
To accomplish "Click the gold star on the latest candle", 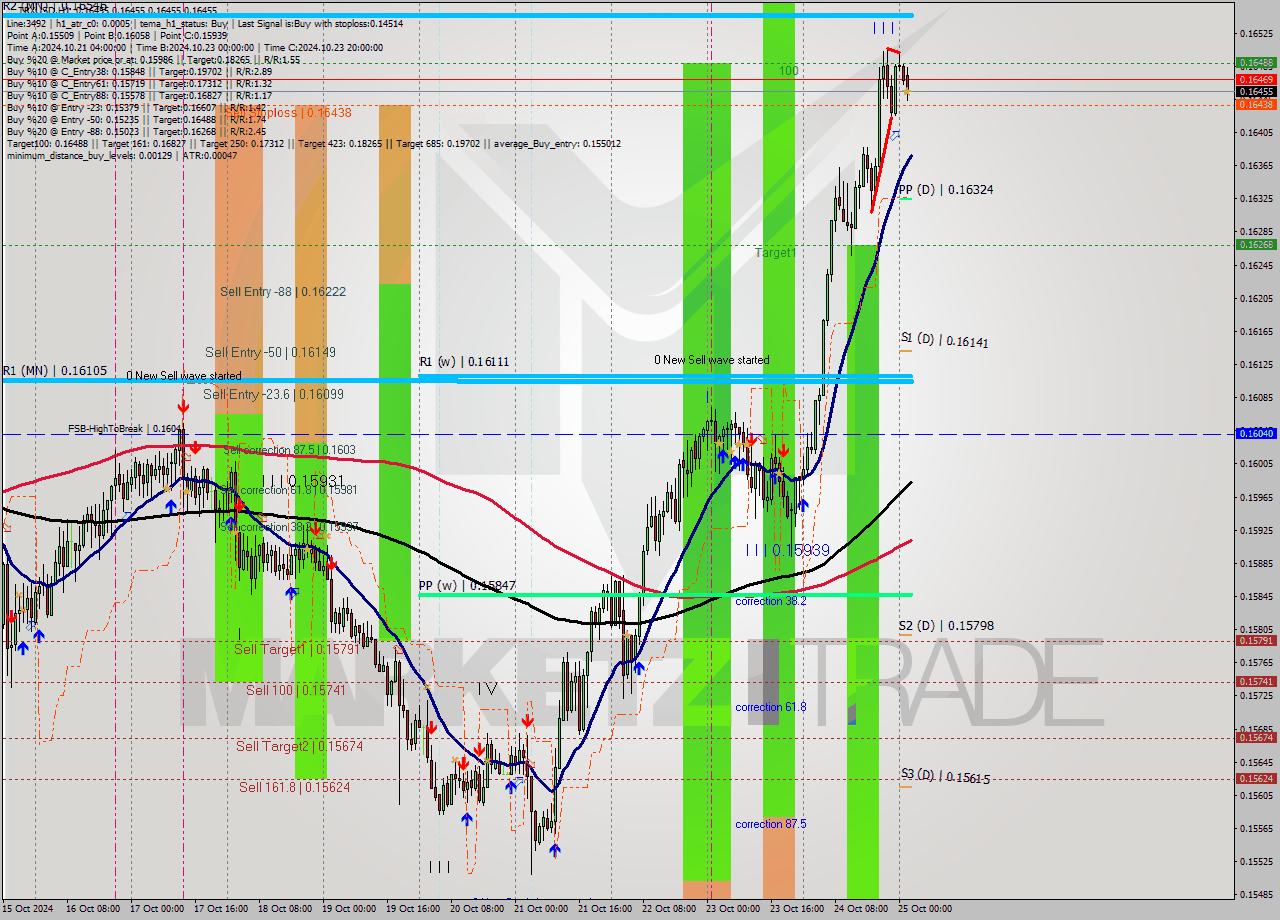I will pyautogui.click(x=906, y=92).
